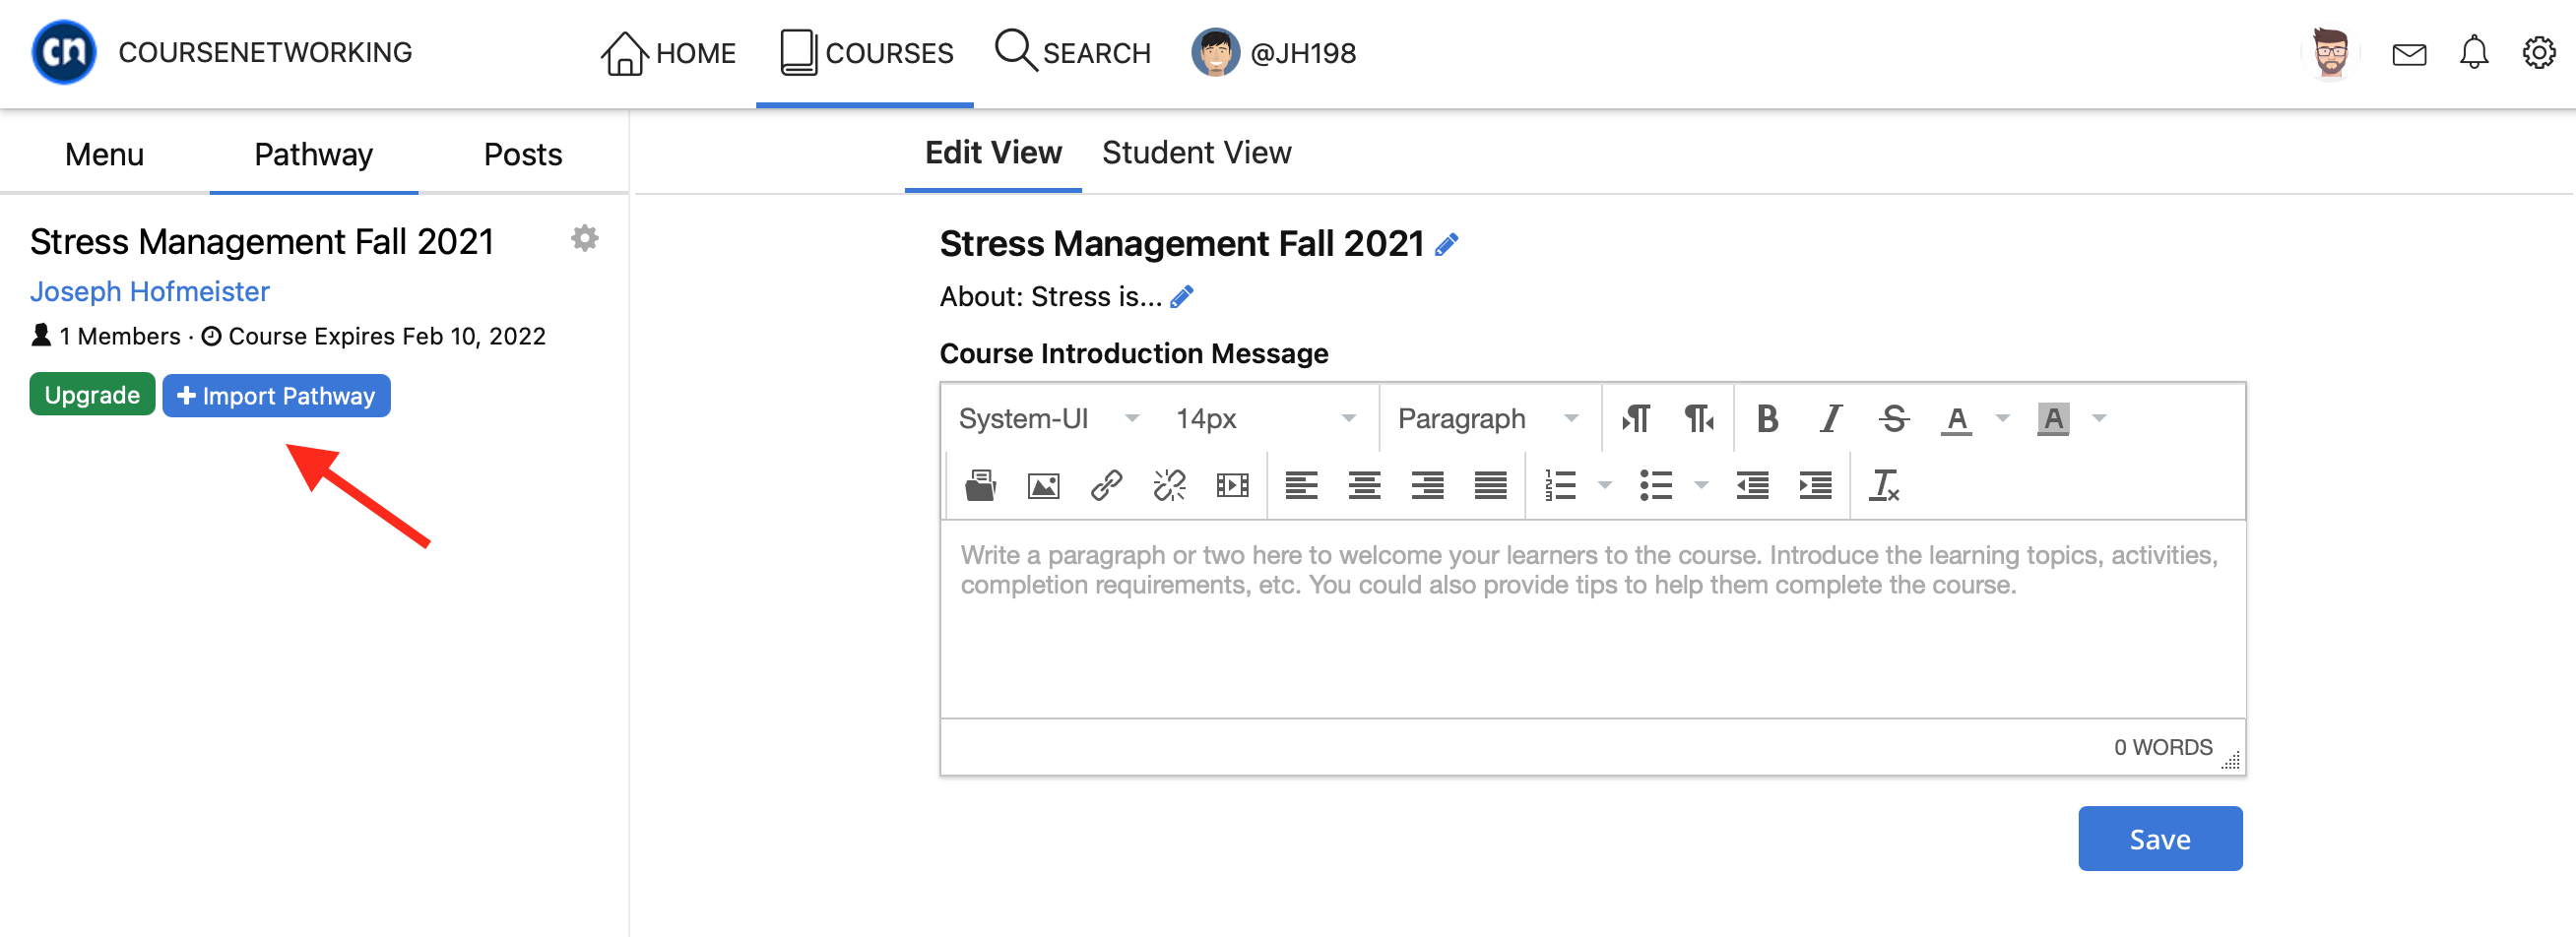The width and height of the screenshot is (2576, 937).
Task: Expand numbered list style options
Action: (1605, 486)
